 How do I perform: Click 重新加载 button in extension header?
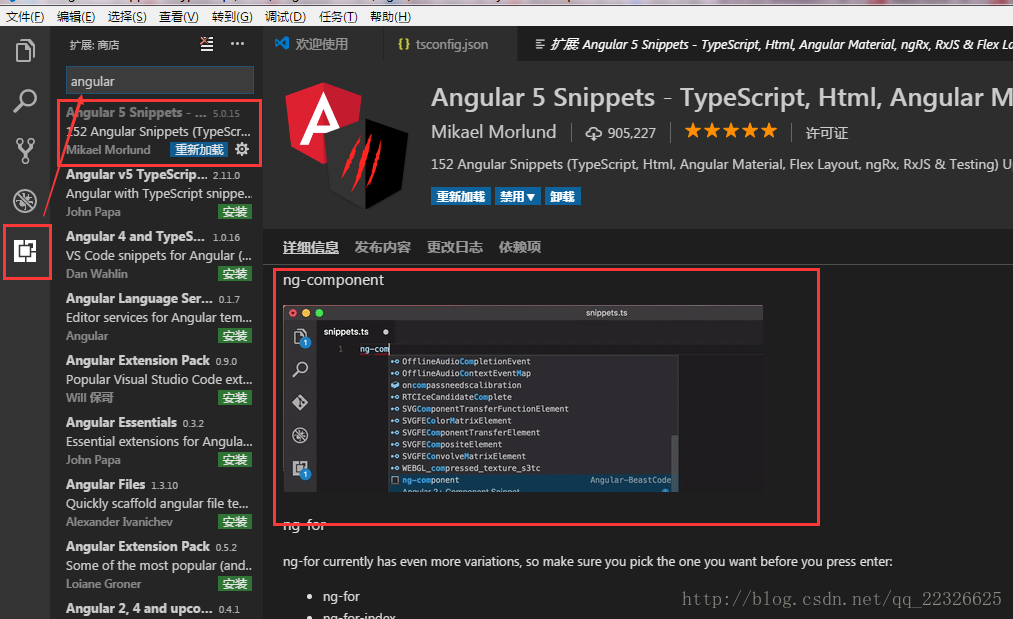click(461, 196)
